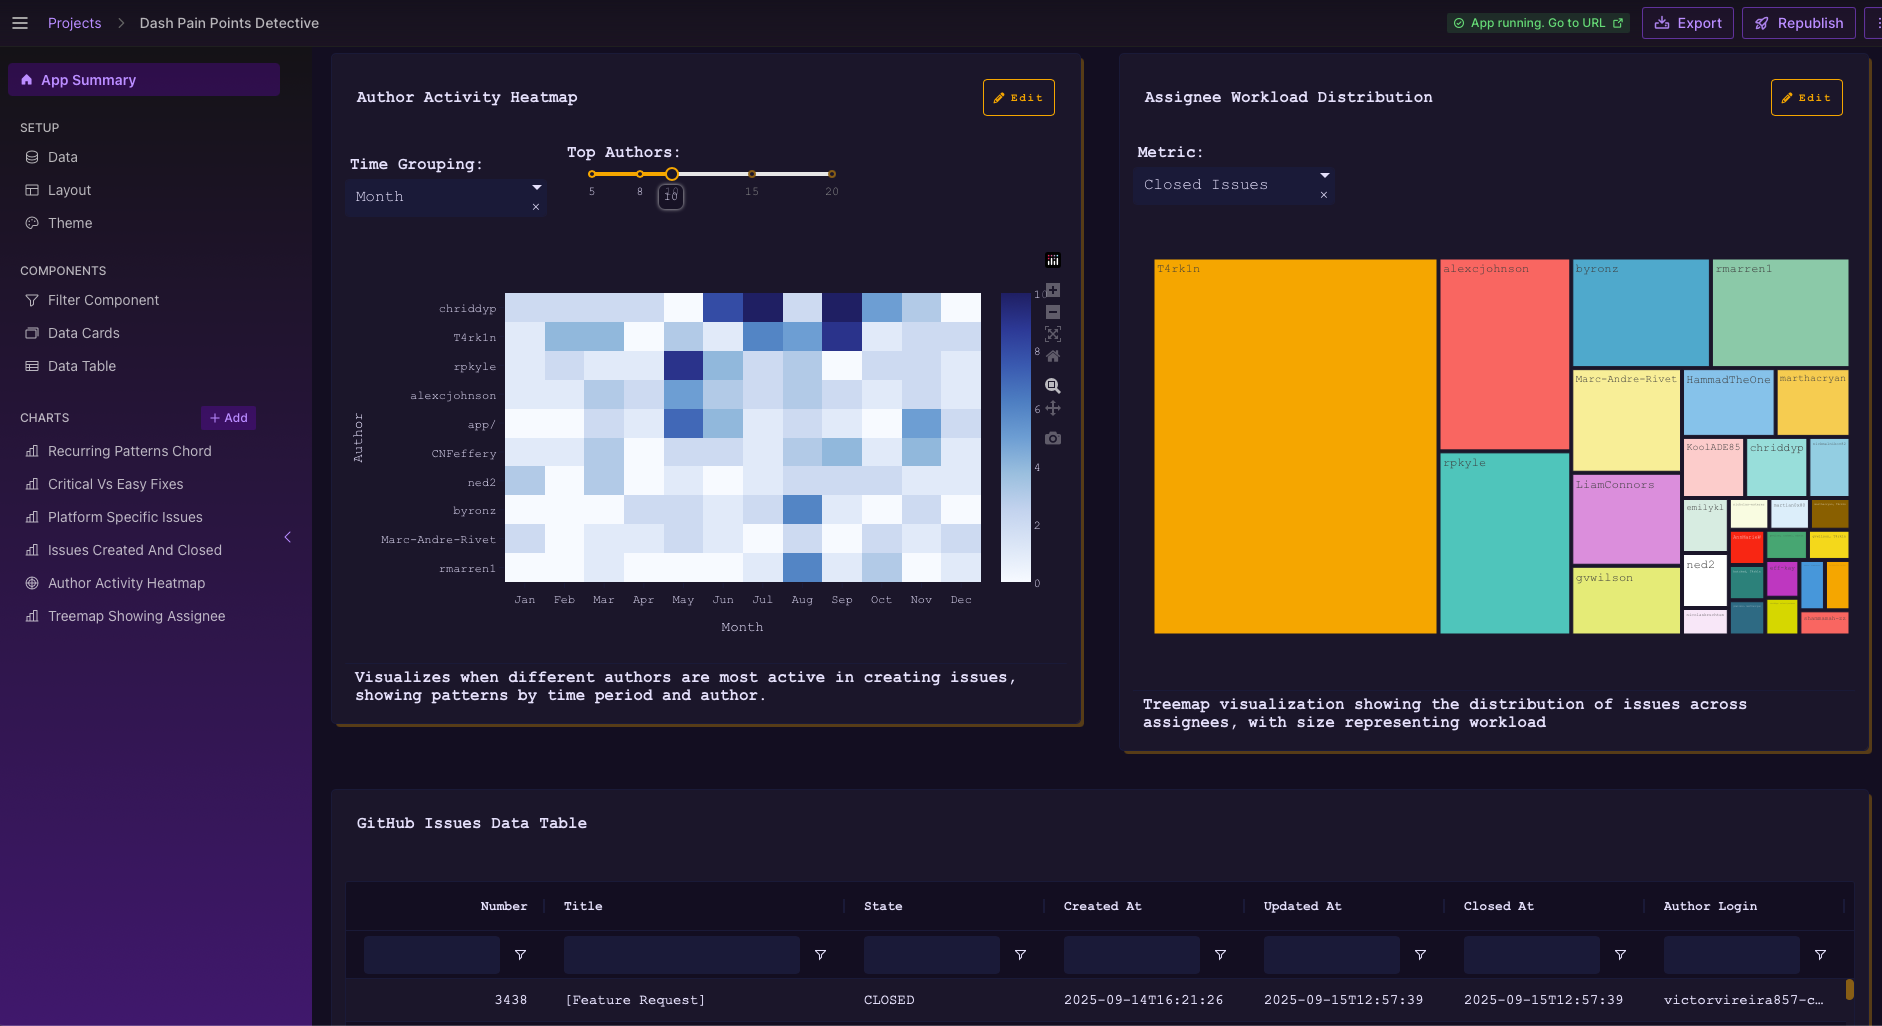Open filter options for Closed At column

[x=1620, y=955]
